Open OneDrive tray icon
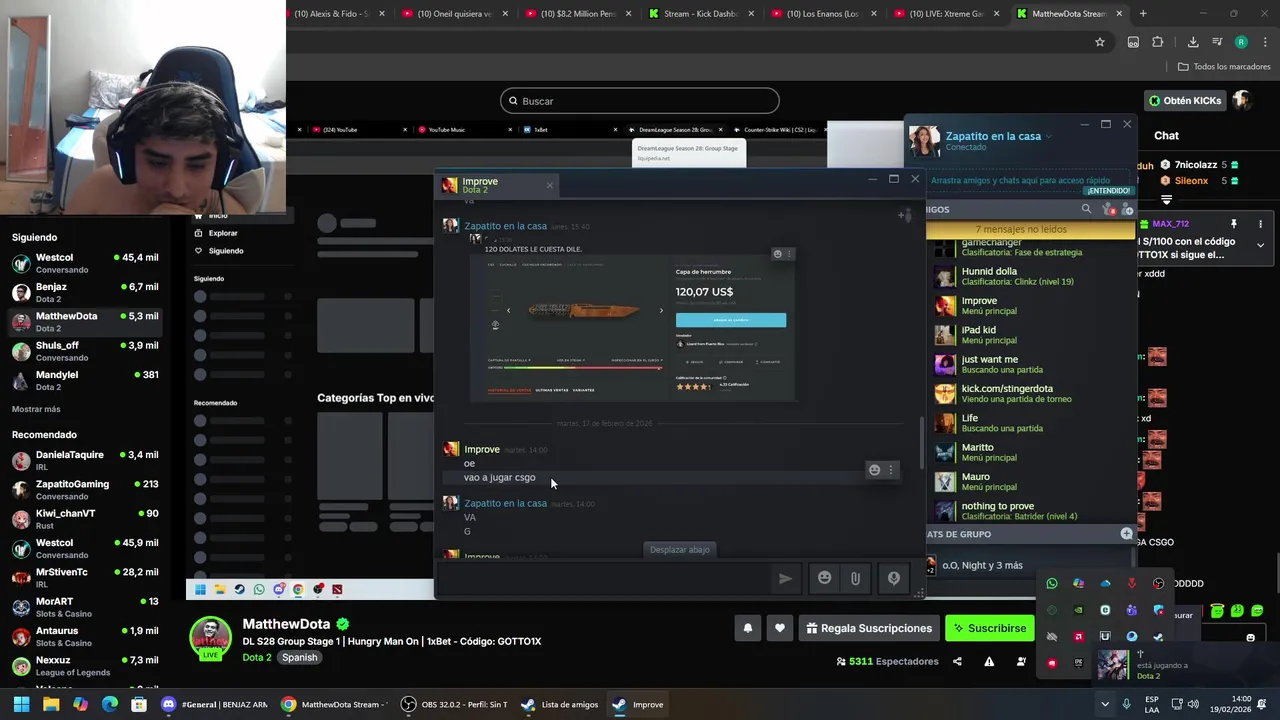The width and height of the screenshot is (1280, 720). click(1105, 583)
